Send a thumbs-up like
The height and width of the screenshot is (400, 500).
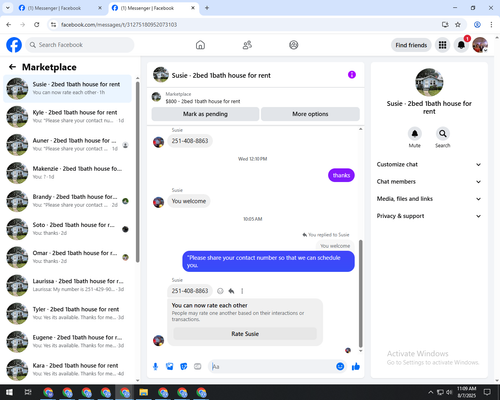tap(356, 367)
